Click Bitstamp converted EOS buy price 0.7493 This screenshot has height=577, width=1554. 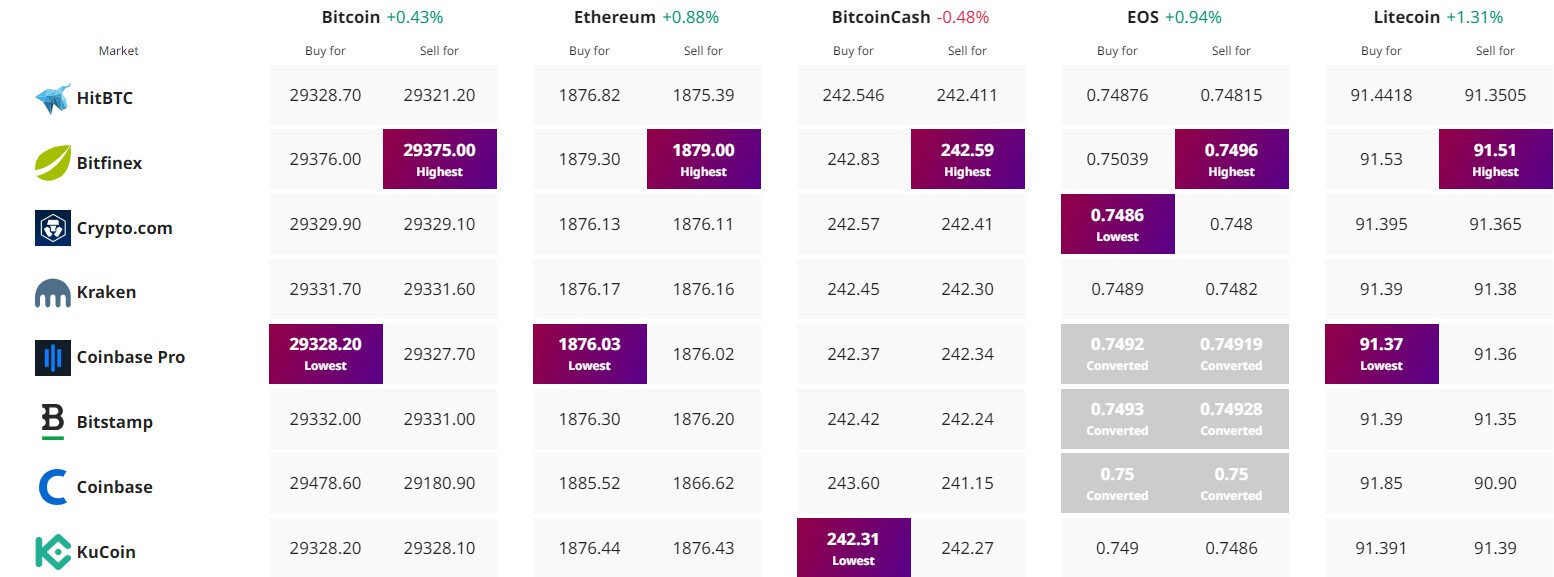[1118, 418]
